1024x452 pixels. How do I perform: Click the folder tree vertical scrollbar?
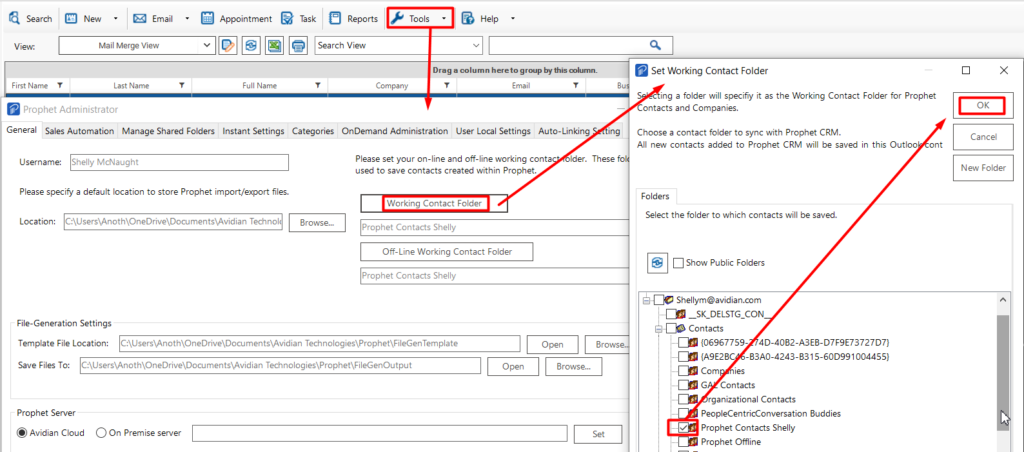(1005, 372)
